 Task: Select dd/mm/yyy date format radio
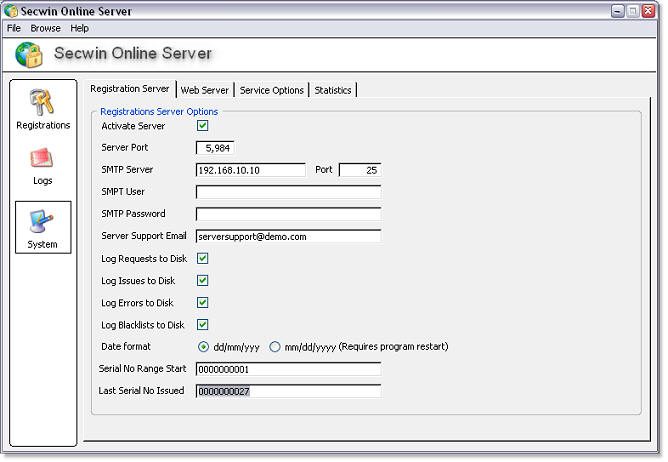pos(203,347)
